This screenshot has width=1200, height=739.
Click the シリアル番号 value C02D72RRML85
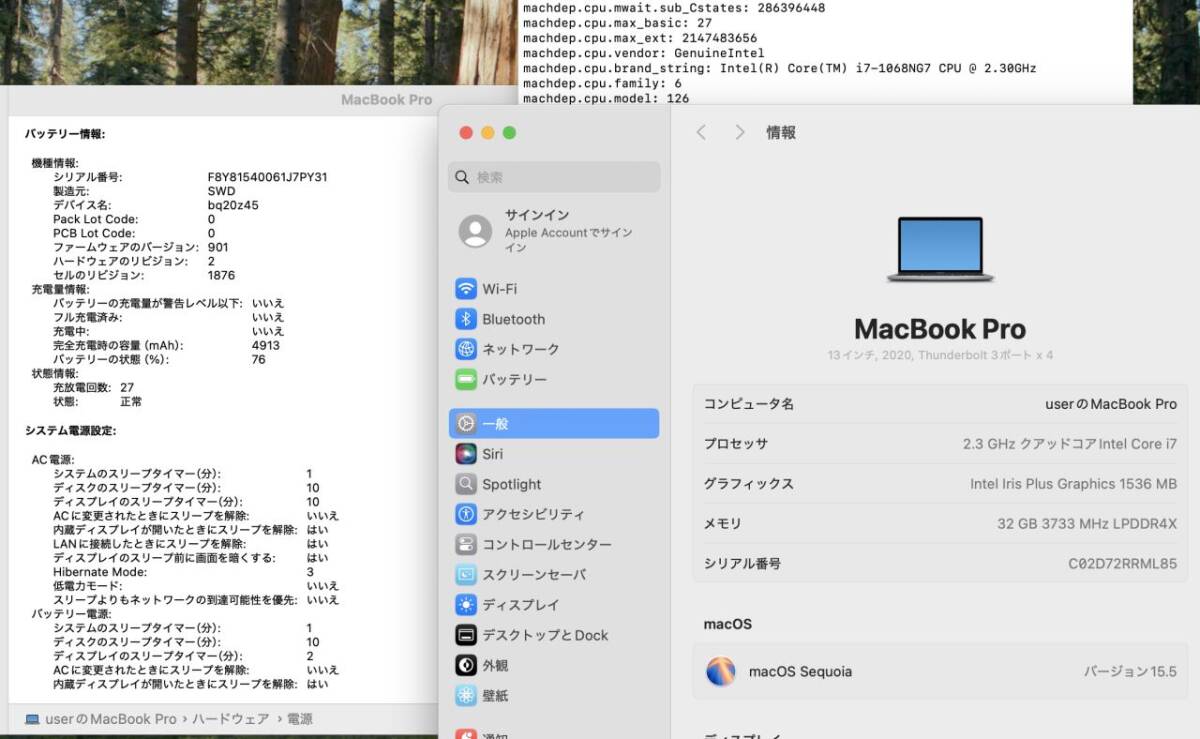[1122, 564]
